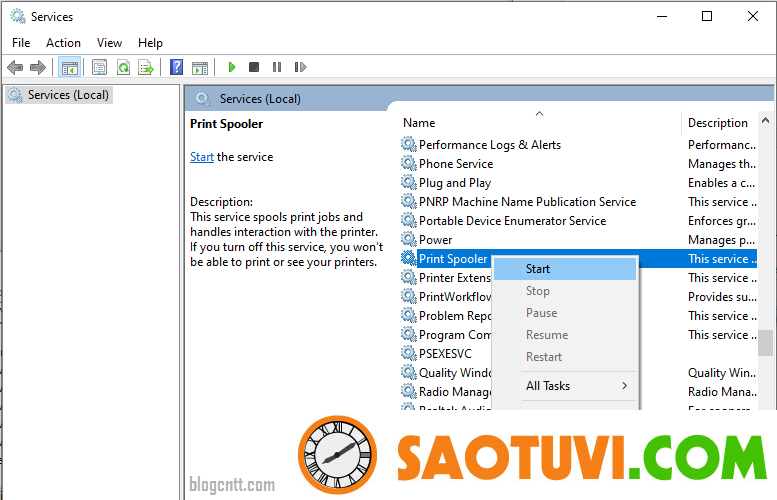
Task: Select the Power service row
Action: [x=435, y=240]
